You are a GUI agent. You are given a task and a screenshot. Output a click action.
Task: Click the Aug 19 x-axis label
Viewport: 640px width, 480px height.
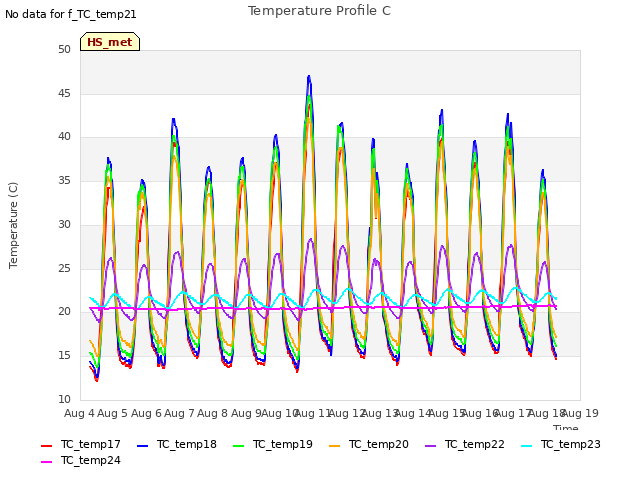click(x=580, y=413)
